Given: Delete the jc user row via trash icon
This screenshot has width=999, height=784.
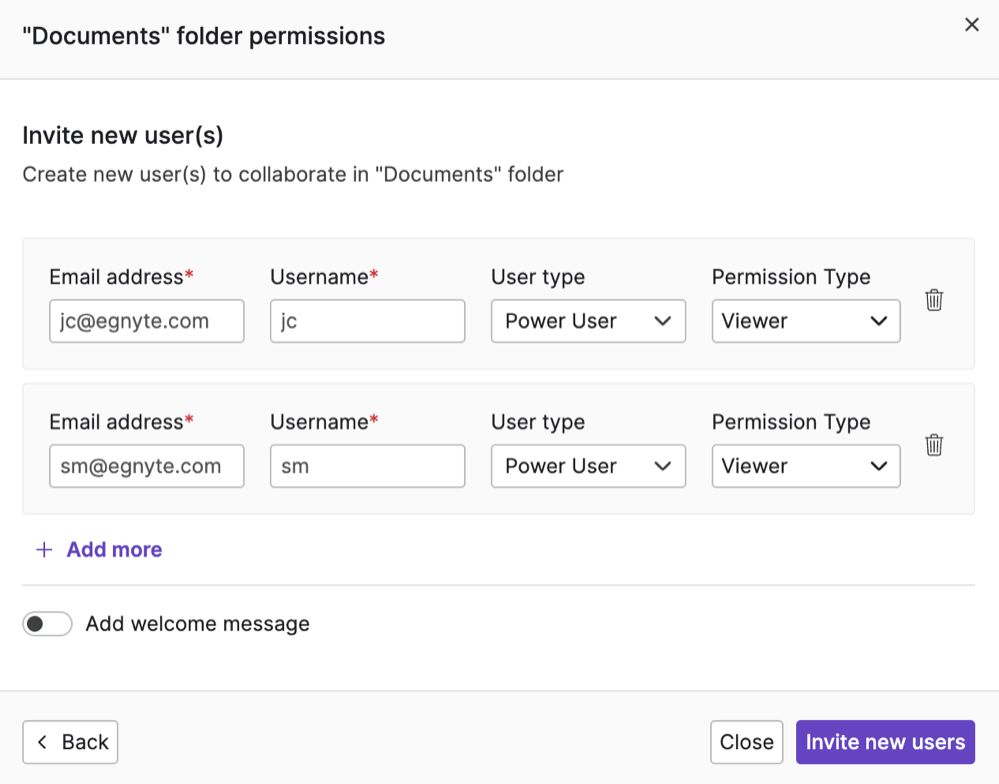Looking at the screenshot, I should (934, 300).
